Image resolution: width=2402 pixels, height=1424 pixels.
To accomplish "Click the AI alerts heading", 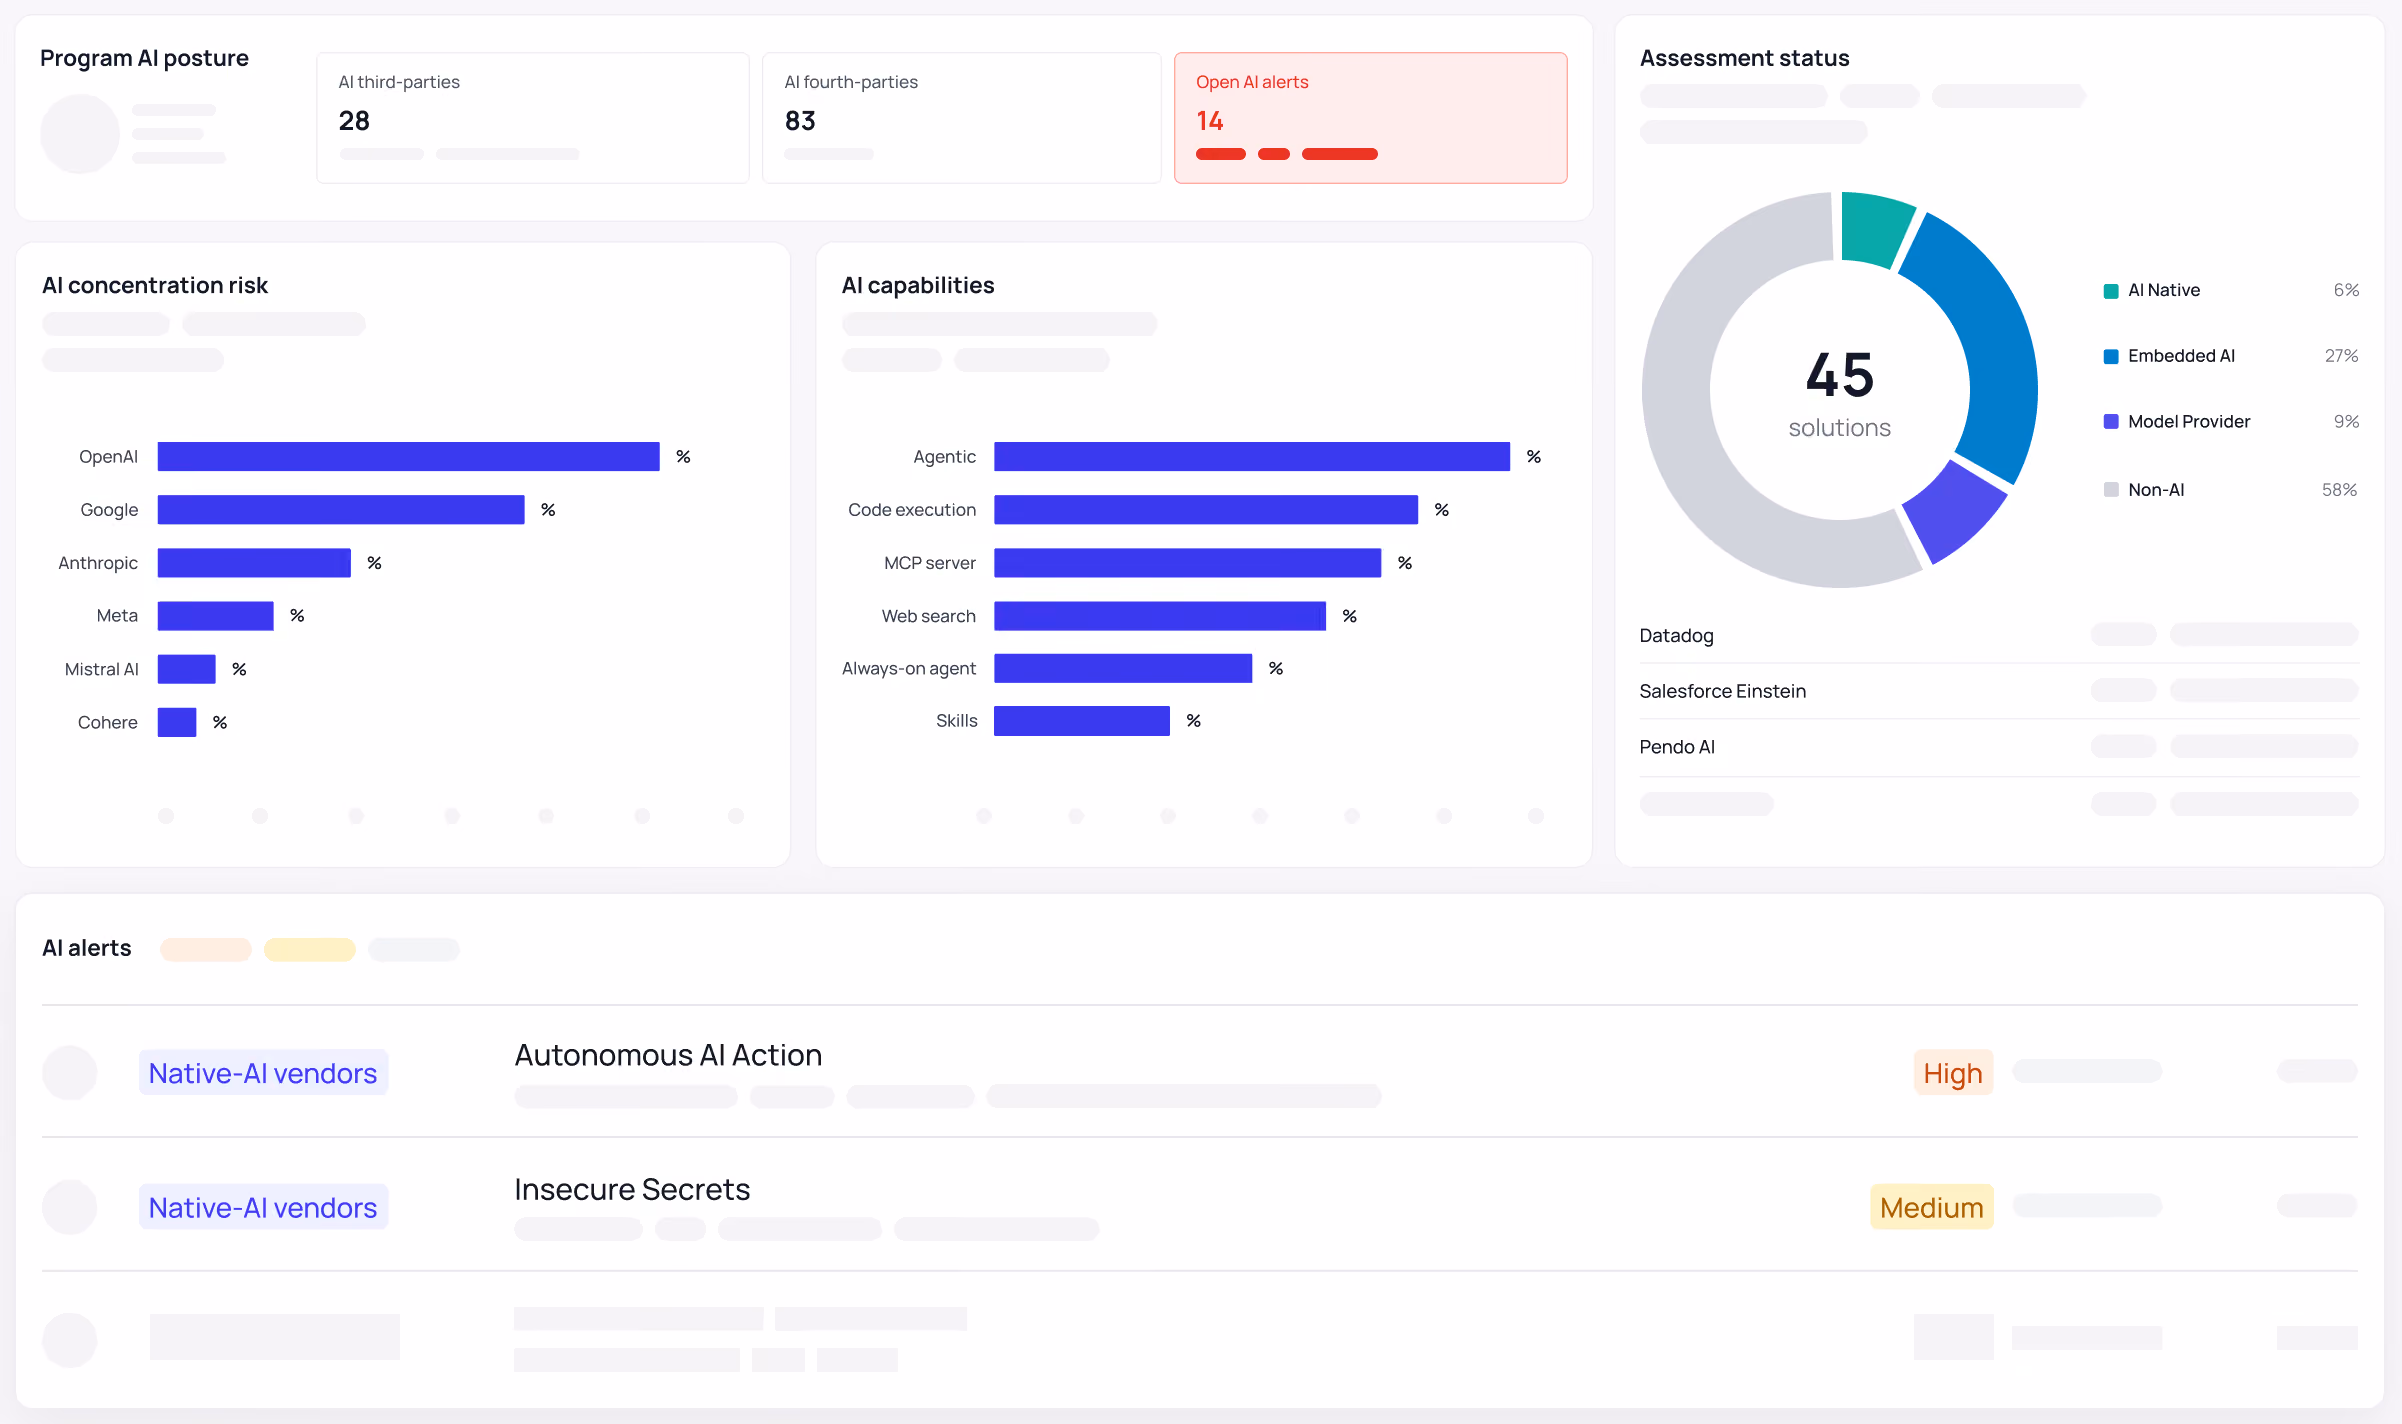I will tap(87, 948).
